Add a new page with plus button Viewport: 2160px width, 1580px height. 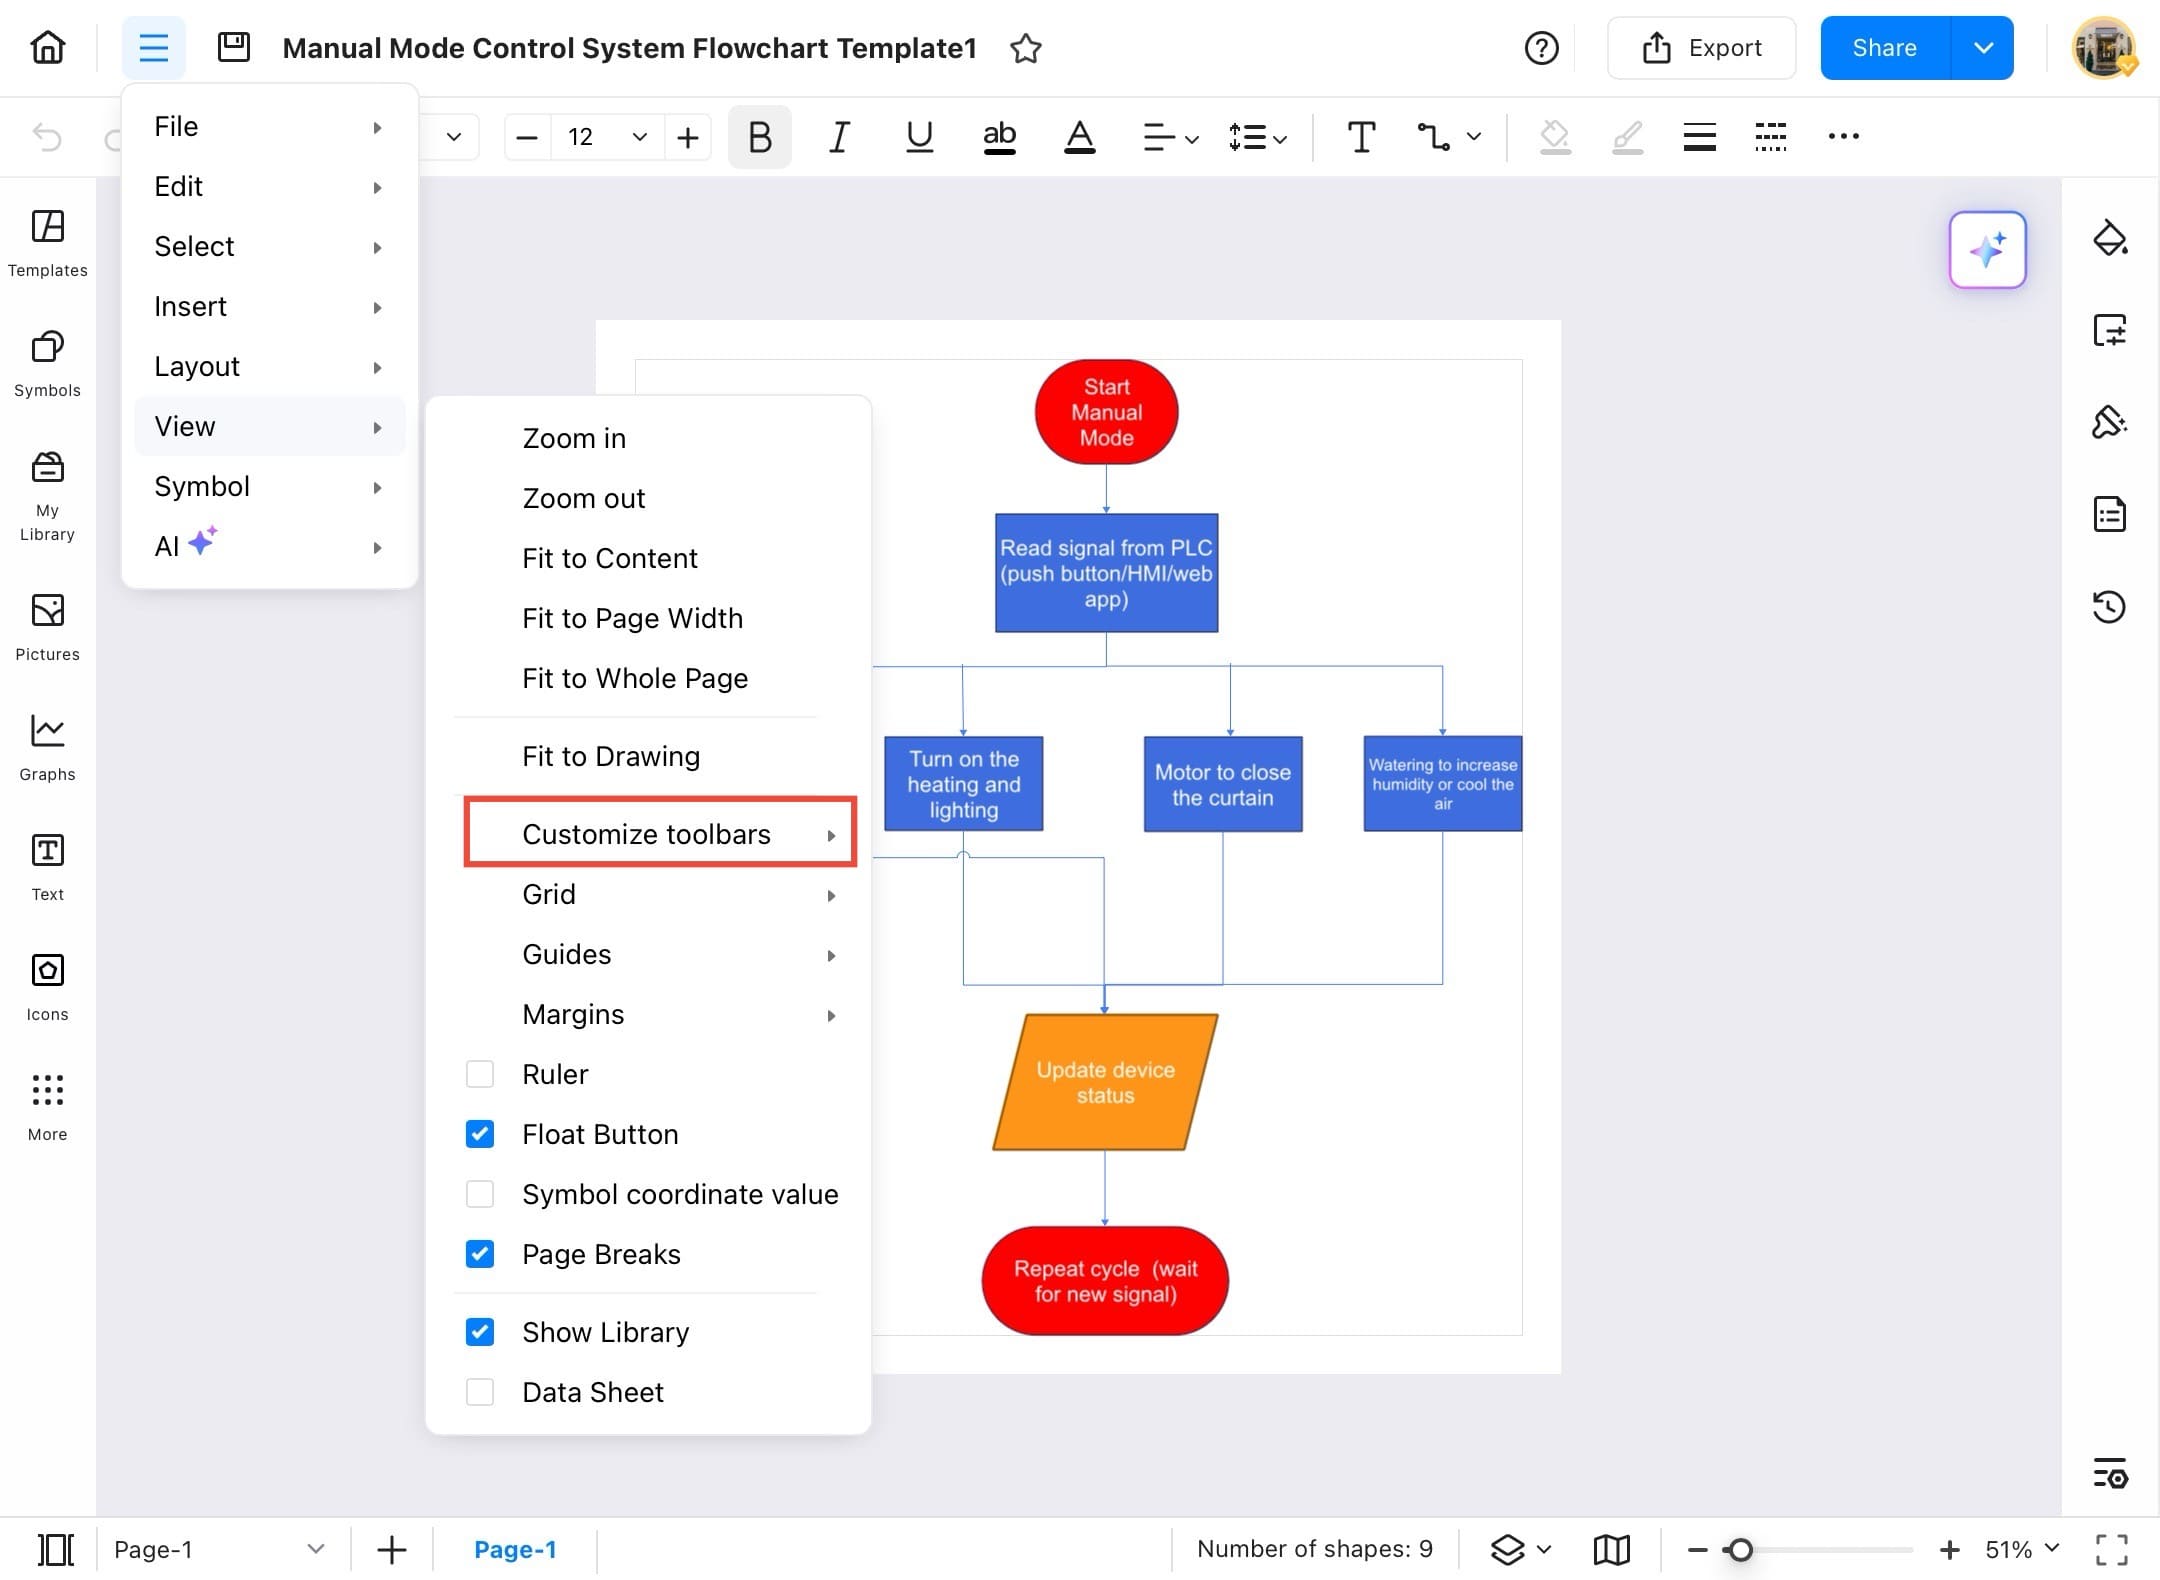391,1549
